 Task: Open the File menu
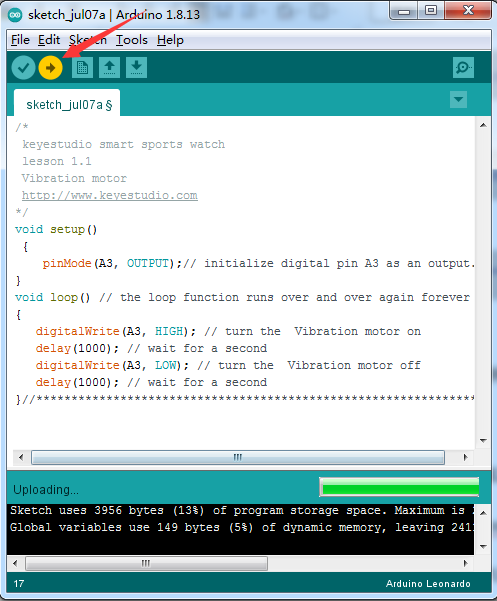click(x=20, y=40)
